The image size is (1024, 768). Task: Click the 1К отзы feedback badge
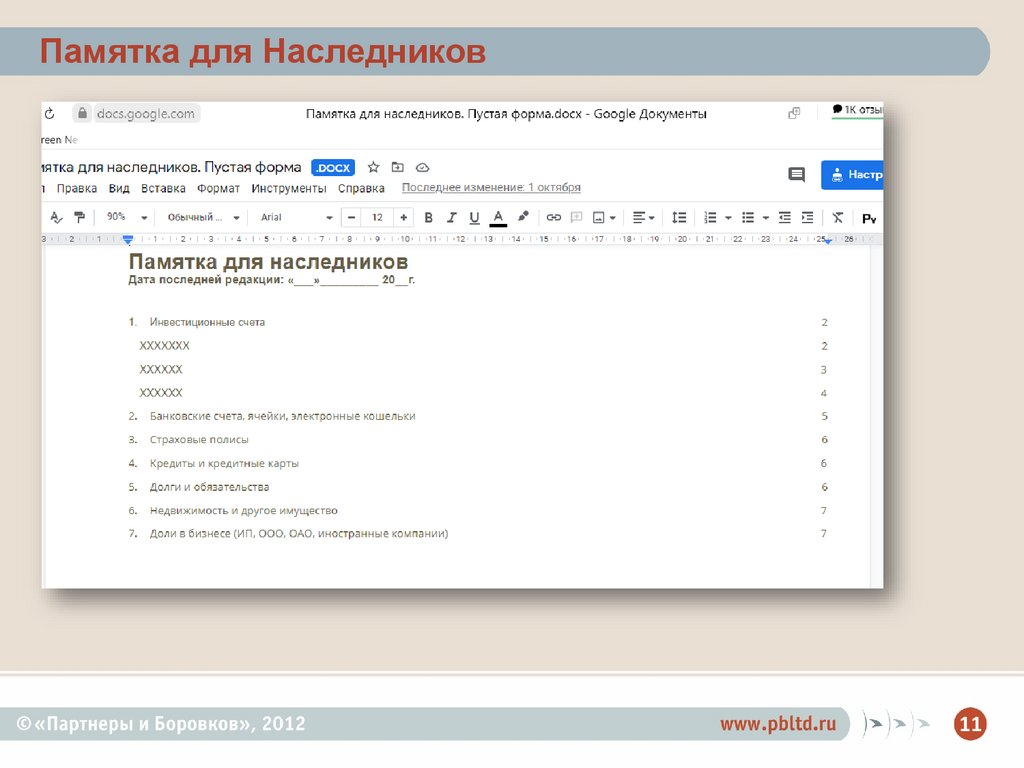point(857,110)
